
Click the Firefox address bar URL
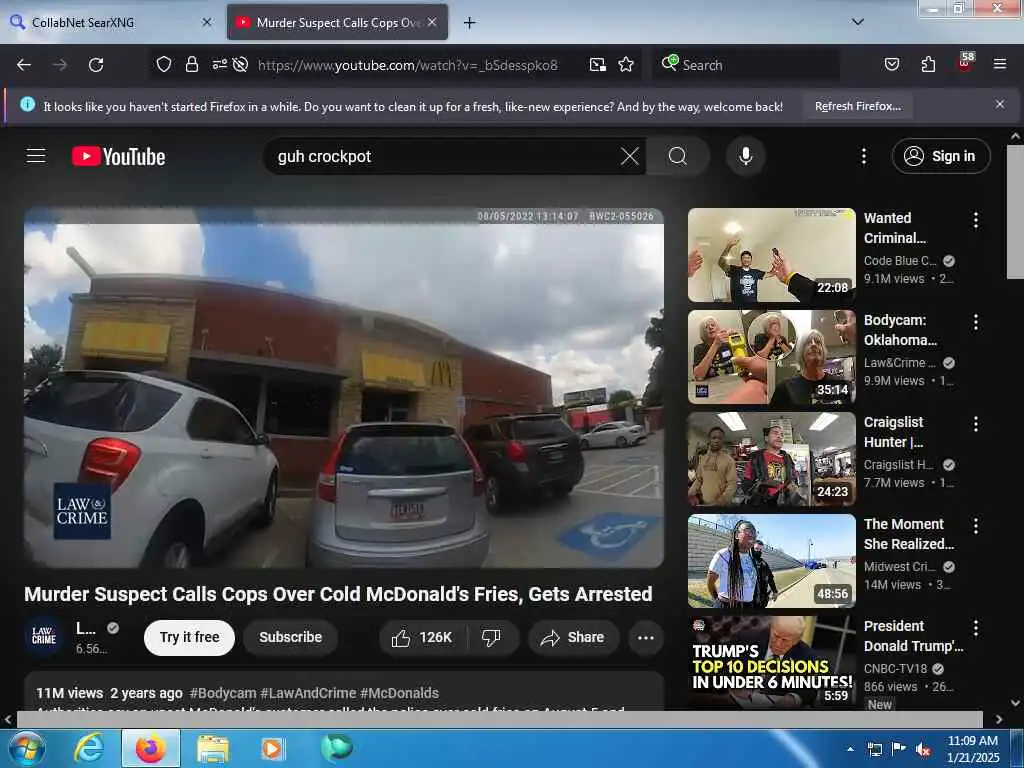pyautogui.click(x=408, y=65)
